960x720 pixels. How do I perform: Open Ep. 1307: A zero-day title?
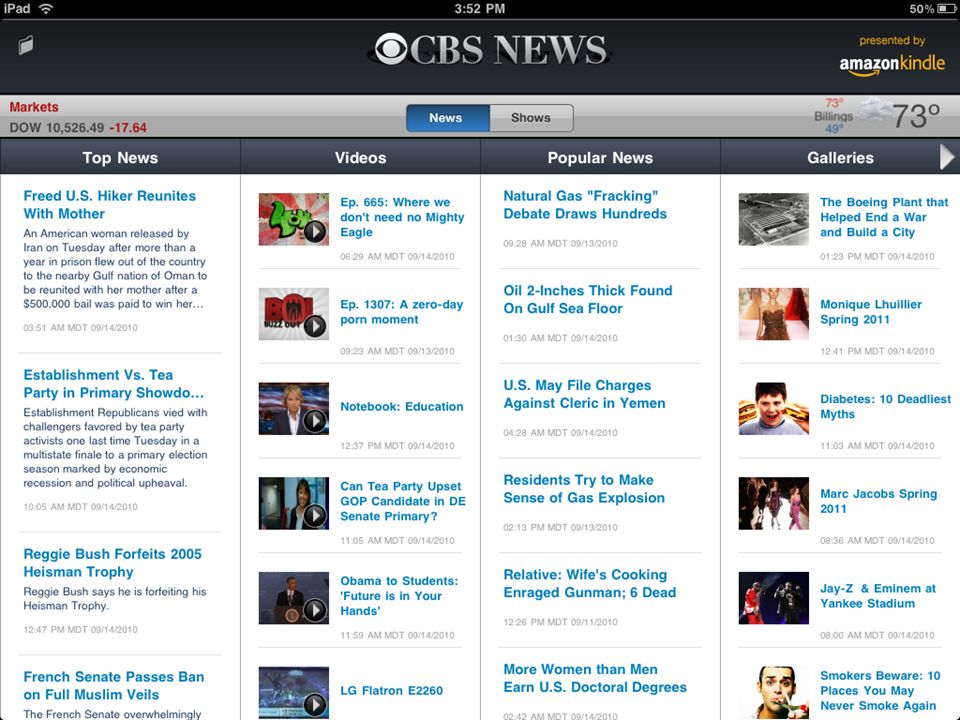coord(401,312)
